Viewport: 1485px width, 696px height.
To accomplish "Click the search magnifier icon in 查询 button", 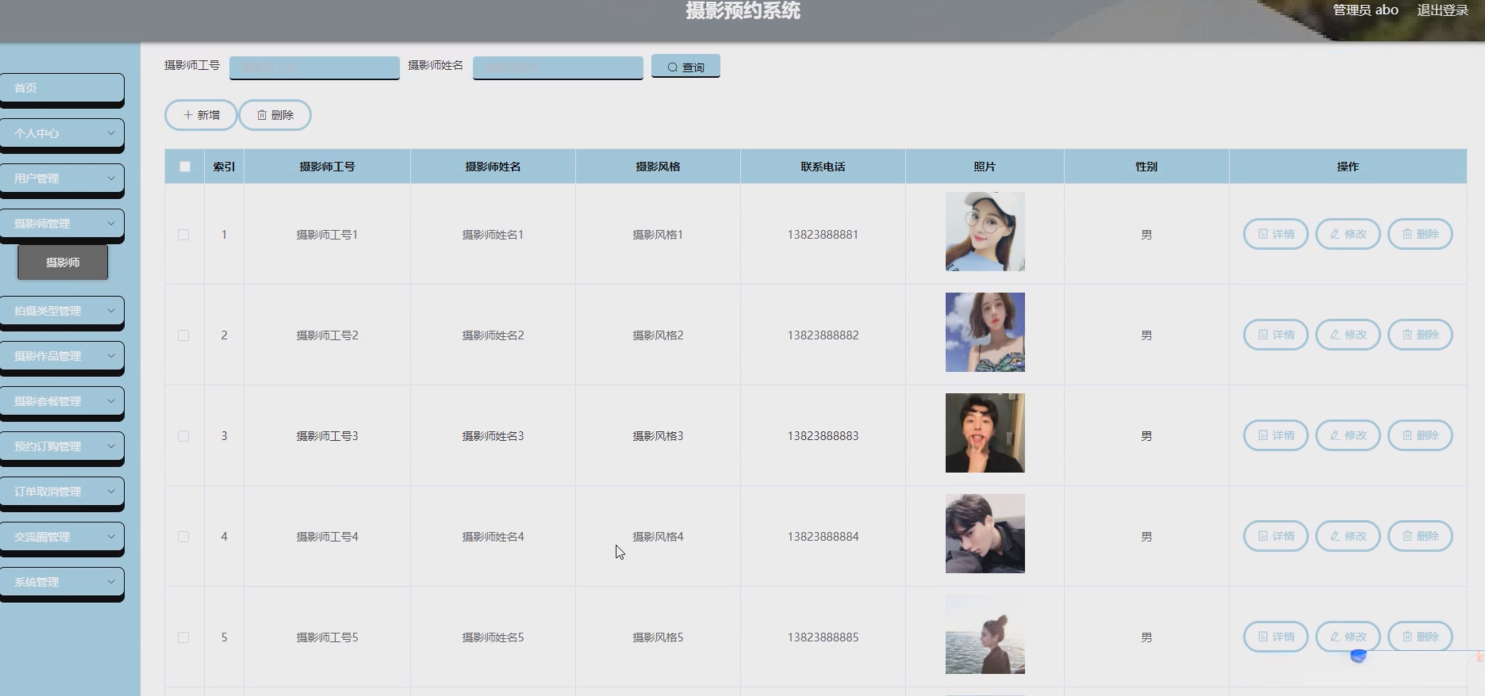I will [x=673, y=67].
